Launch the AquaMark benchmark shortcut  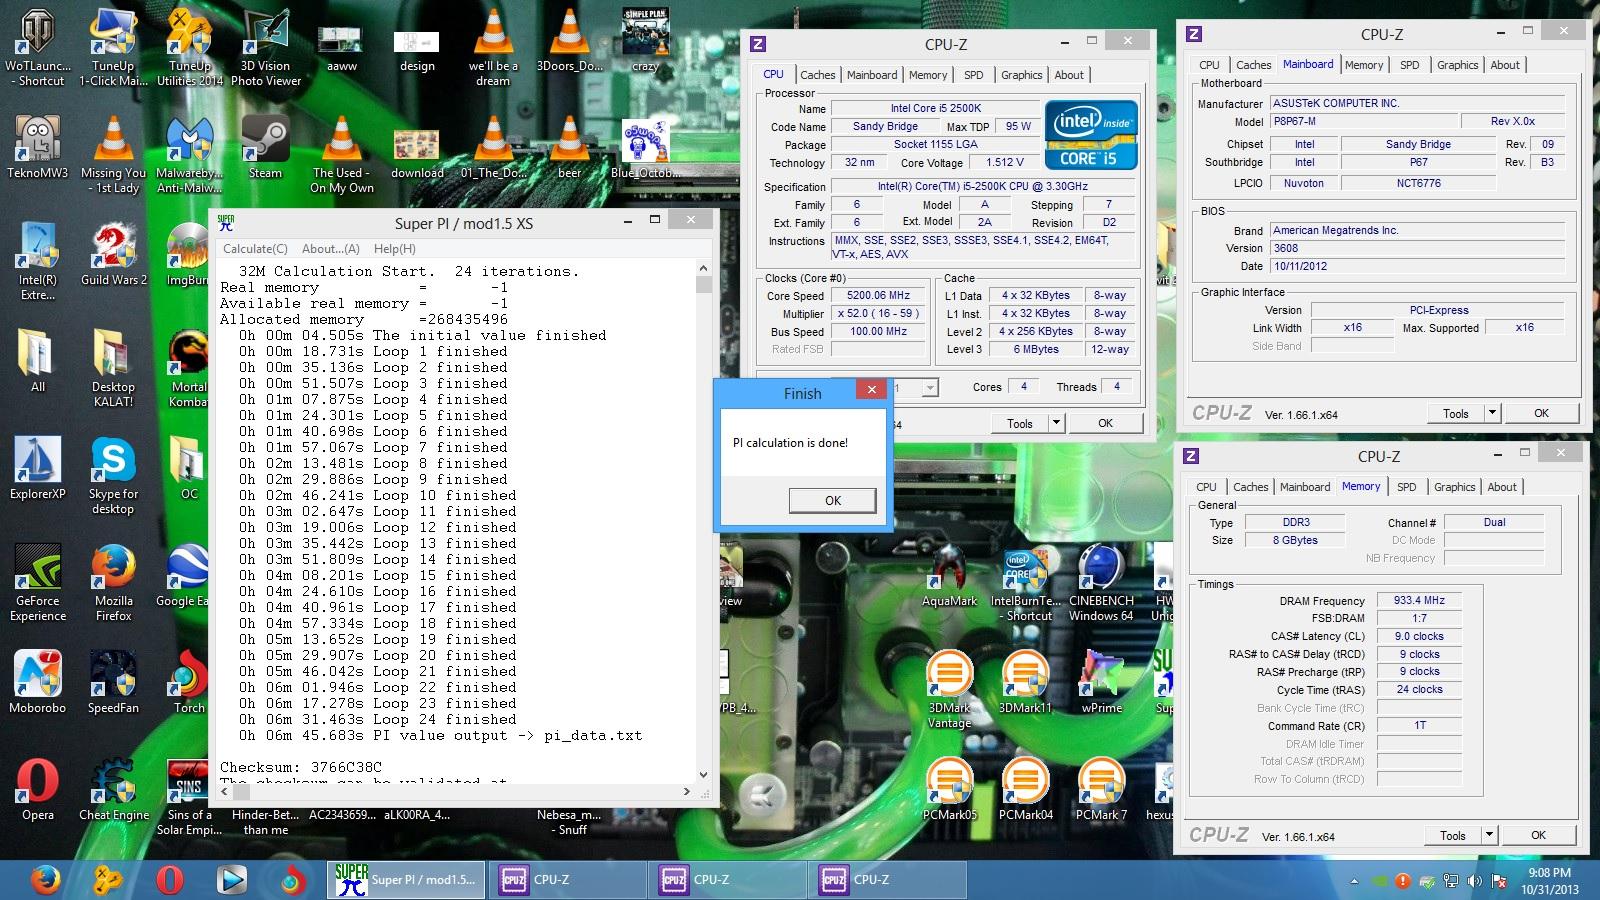tap(949, 575)
